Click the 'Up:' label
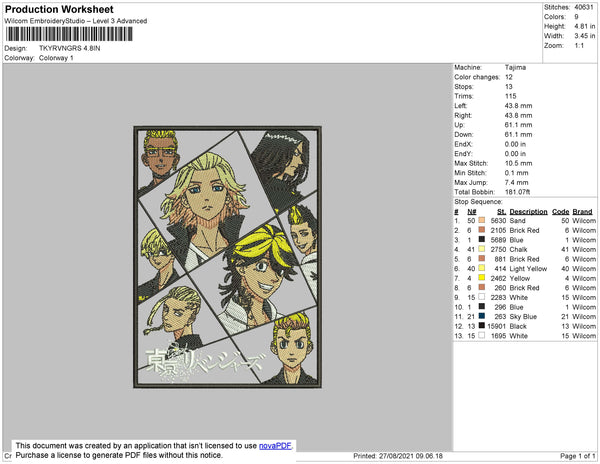Viewport: 600px width, 464px height. 459,125
